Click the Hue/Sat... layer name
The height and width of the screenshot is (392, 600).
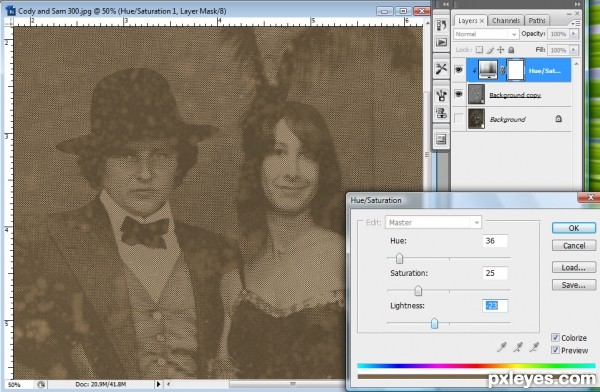[545, 70]
